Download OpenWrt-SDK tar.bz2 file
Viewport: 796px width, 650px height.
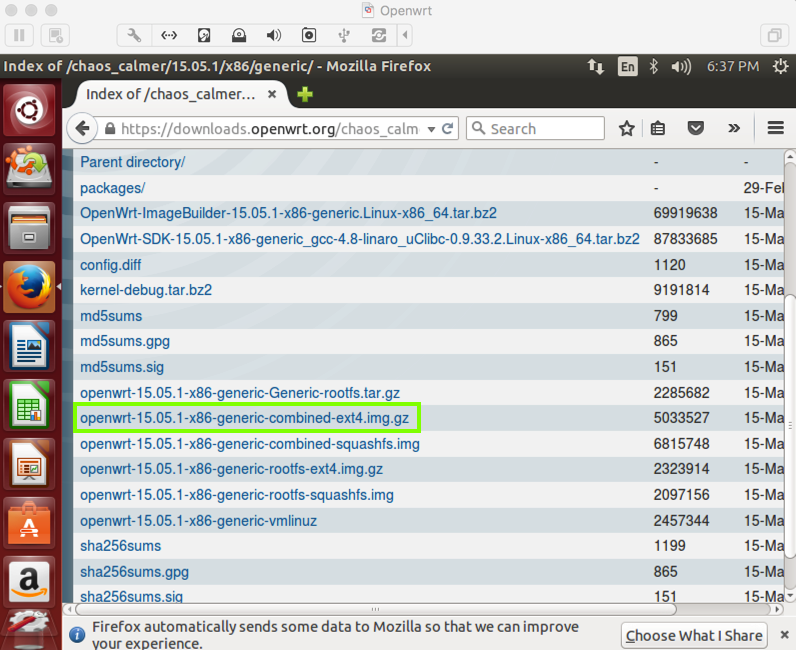[x=360, y=239]
